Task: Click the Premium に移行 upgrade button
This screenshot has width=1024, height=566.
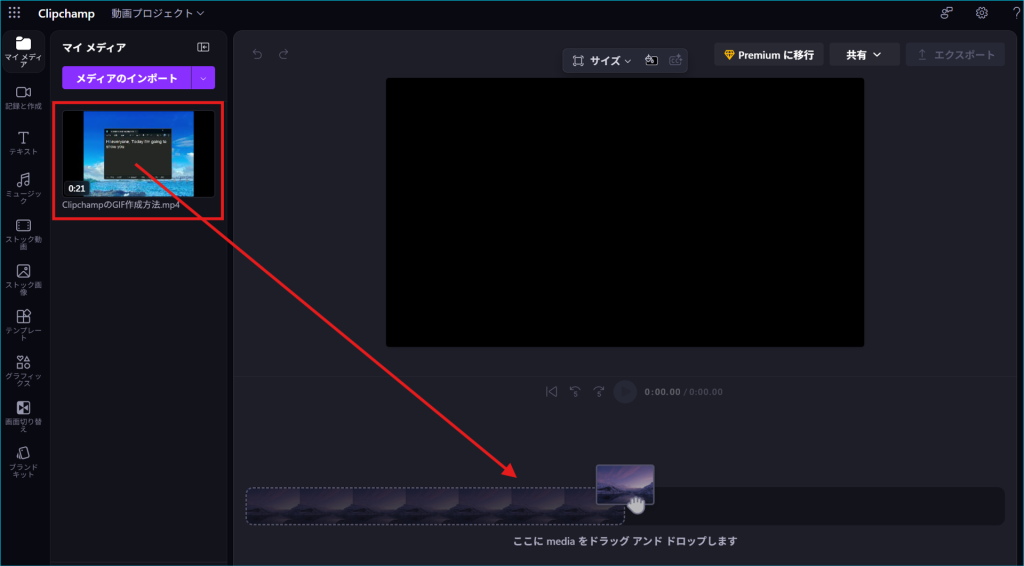Action: (x=768, y=55)
